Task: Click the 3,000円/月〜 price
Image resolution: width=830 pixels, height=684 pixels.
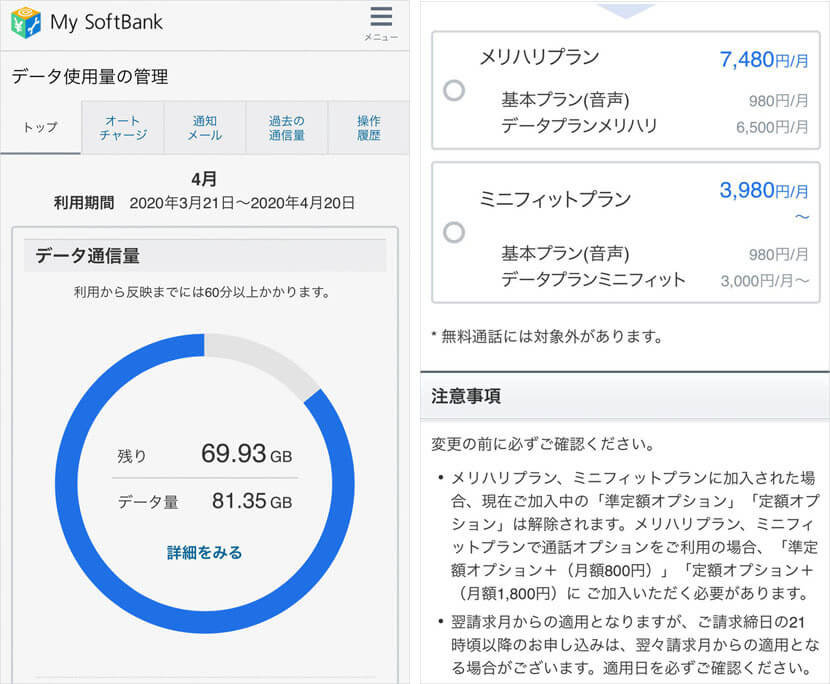Action: pos(765,281)
